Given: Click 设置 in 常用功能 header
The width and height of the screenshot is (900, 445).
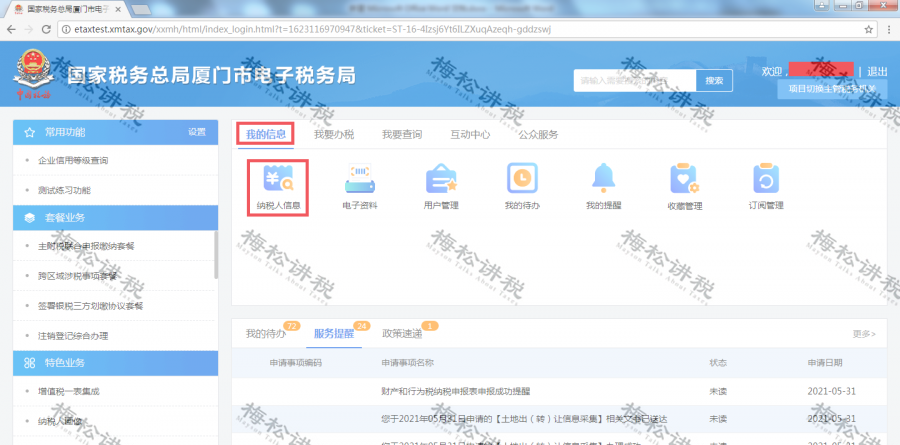Looking at the screenshot, I should (x=197, y=132).
